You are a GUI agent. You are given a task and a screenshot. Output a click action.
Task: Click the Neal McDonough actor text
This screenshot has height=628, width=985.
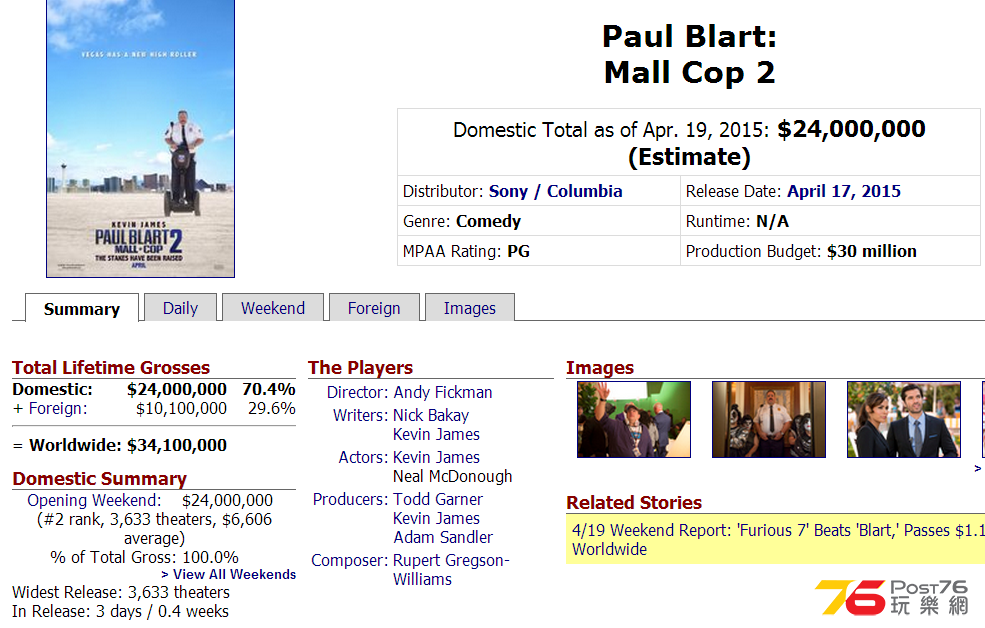[x=452, y=476]
